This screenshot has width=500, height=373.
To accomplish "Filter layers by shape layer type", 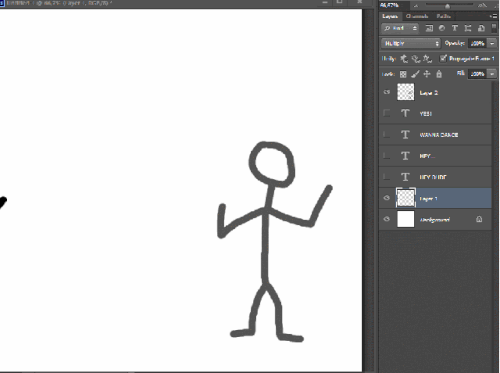I will pyautogui.click(x=468, y=28).
